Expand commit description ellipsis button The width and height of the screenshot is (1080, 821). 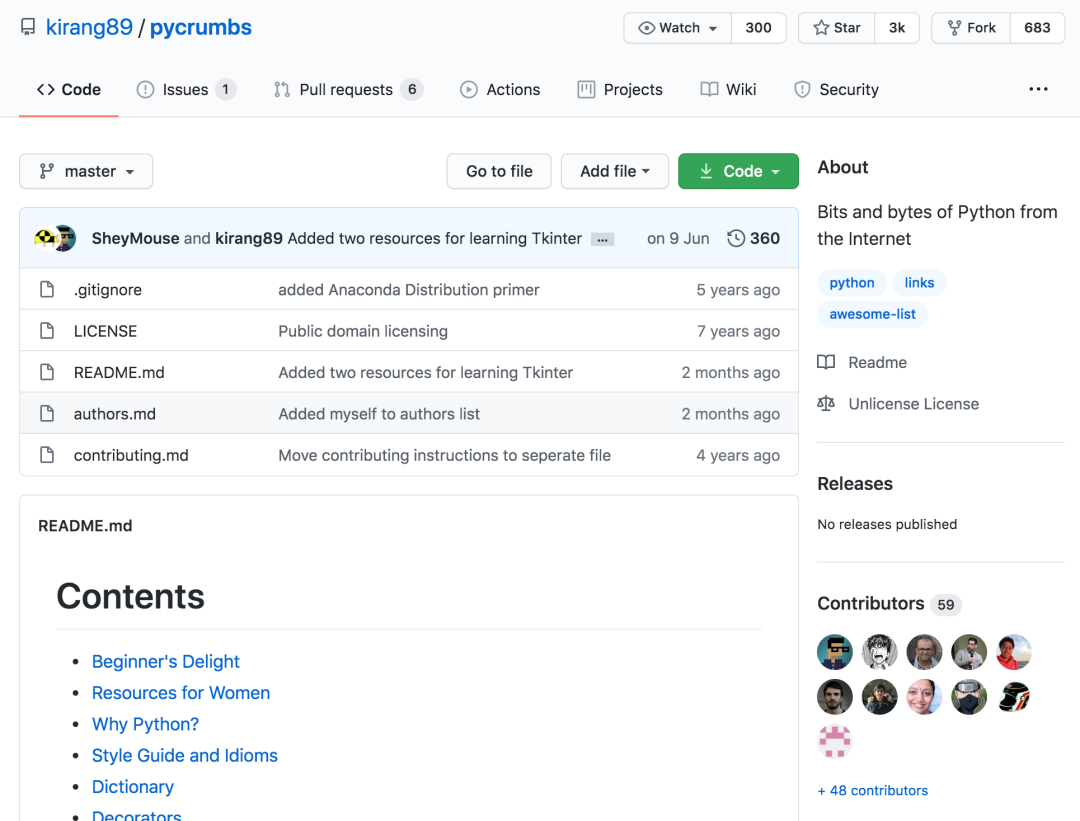(x=603, y=240)
